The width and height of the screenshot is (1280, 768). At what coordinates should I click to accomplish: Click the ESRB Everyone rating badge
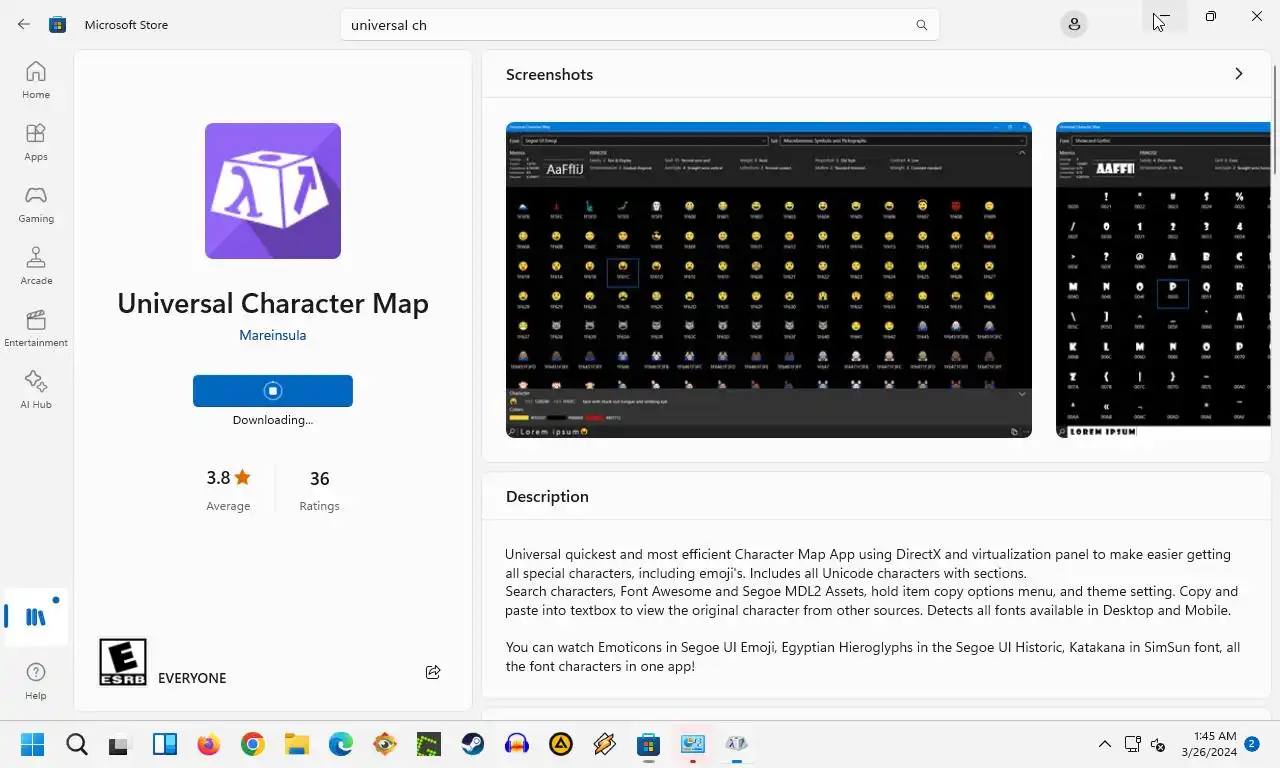(123, 662)
